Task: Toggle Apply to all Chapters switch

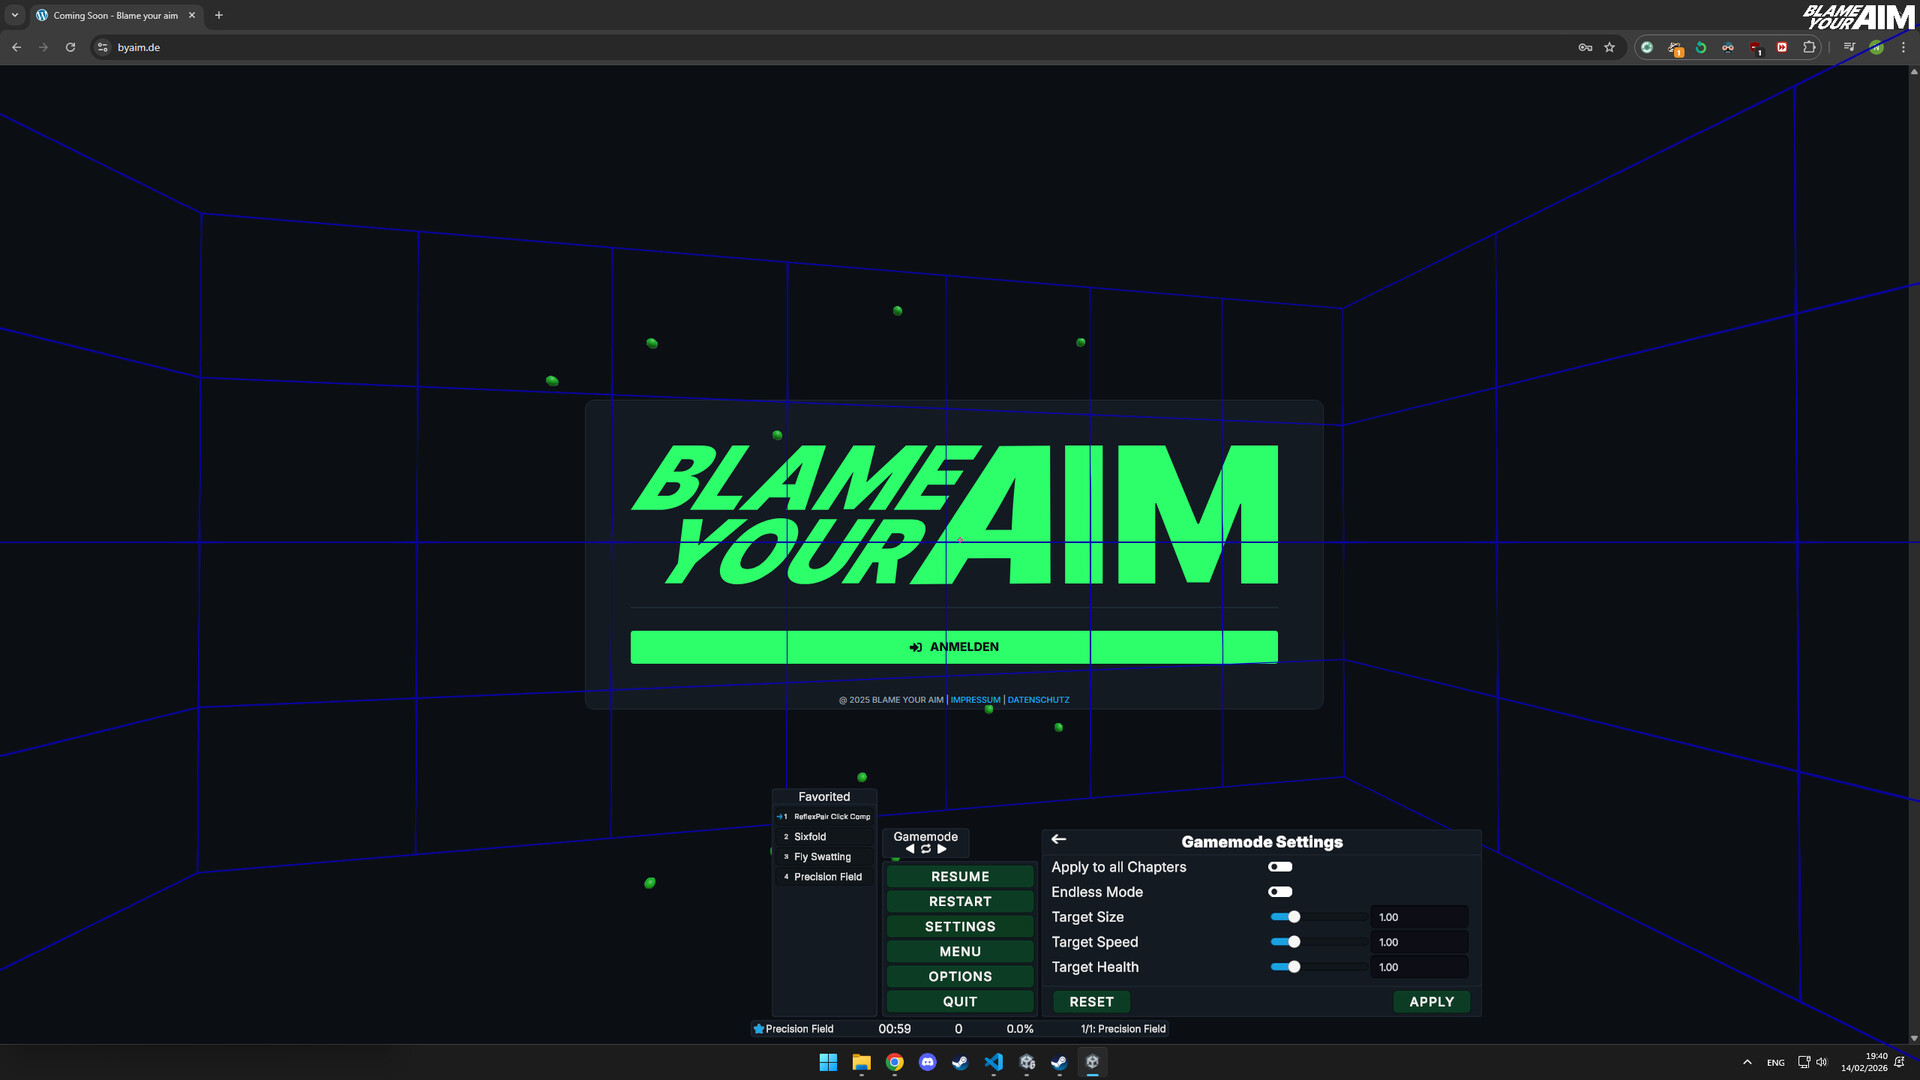Action: coord(1280,867)
